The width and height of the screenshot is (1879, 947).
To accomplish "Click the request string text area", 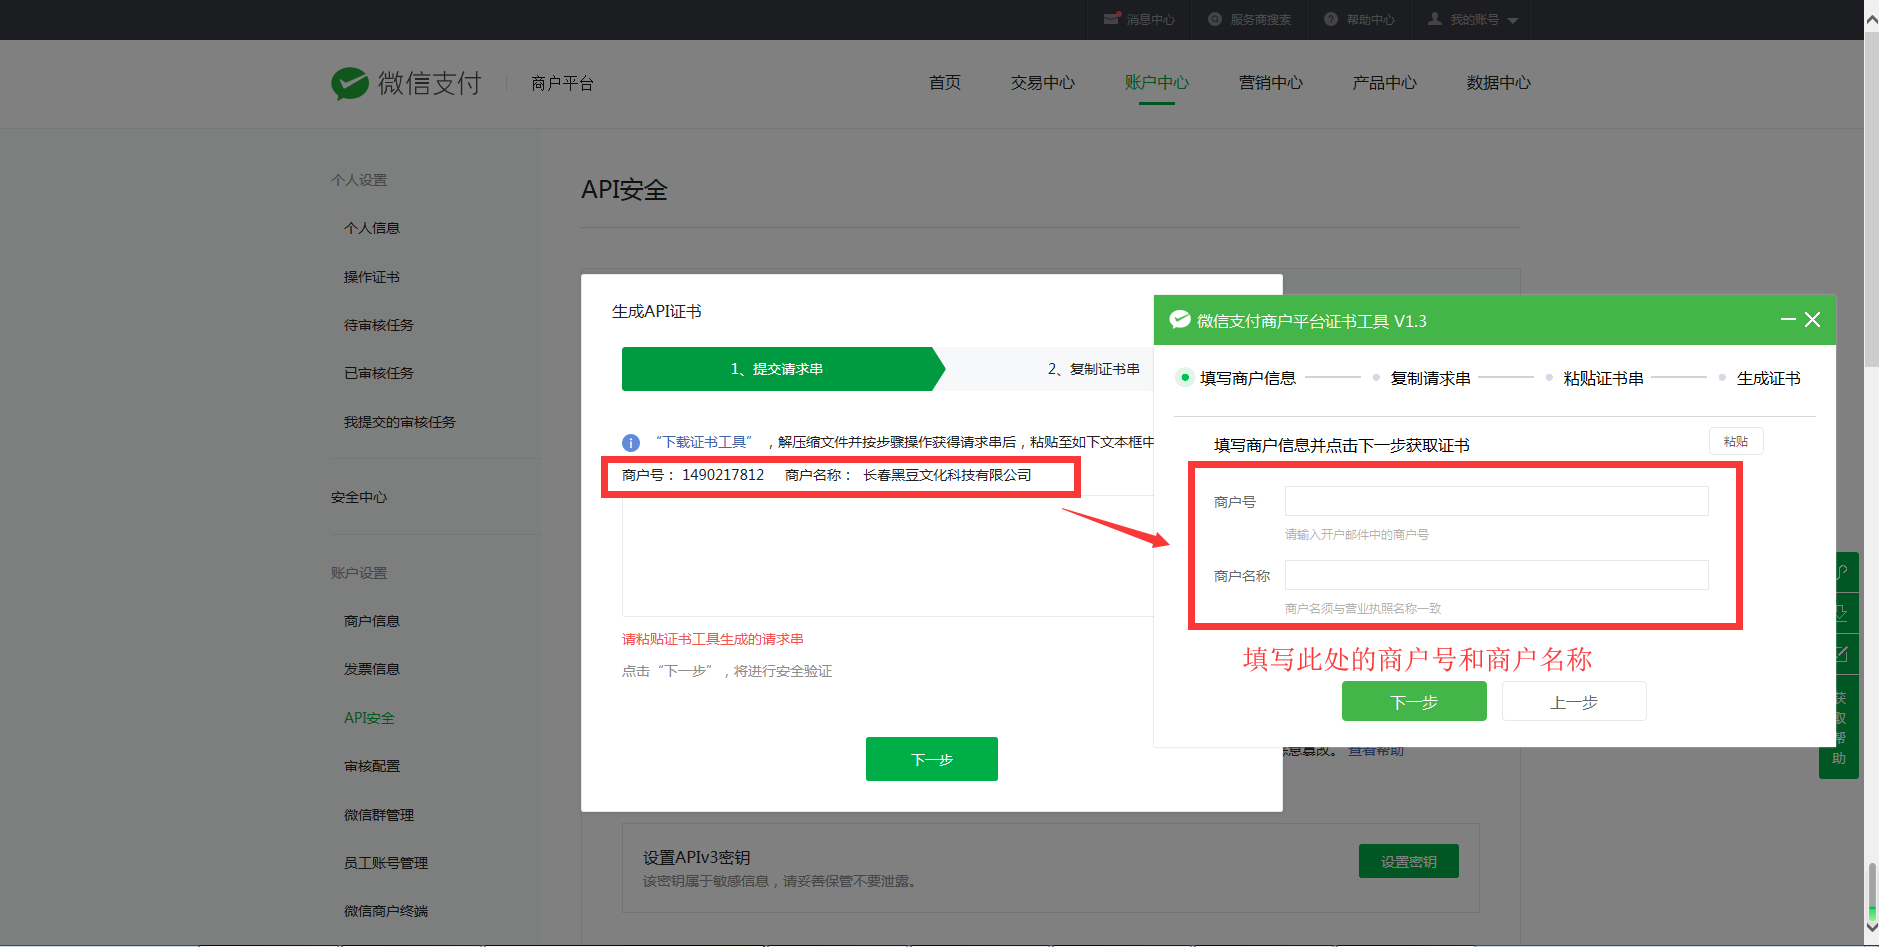I will tap(888, 555).
